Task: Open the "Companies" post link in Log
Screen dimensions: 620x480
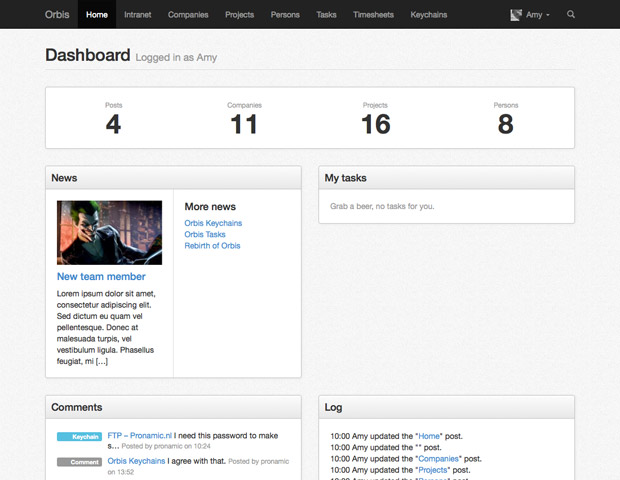Action: point(438,459)
